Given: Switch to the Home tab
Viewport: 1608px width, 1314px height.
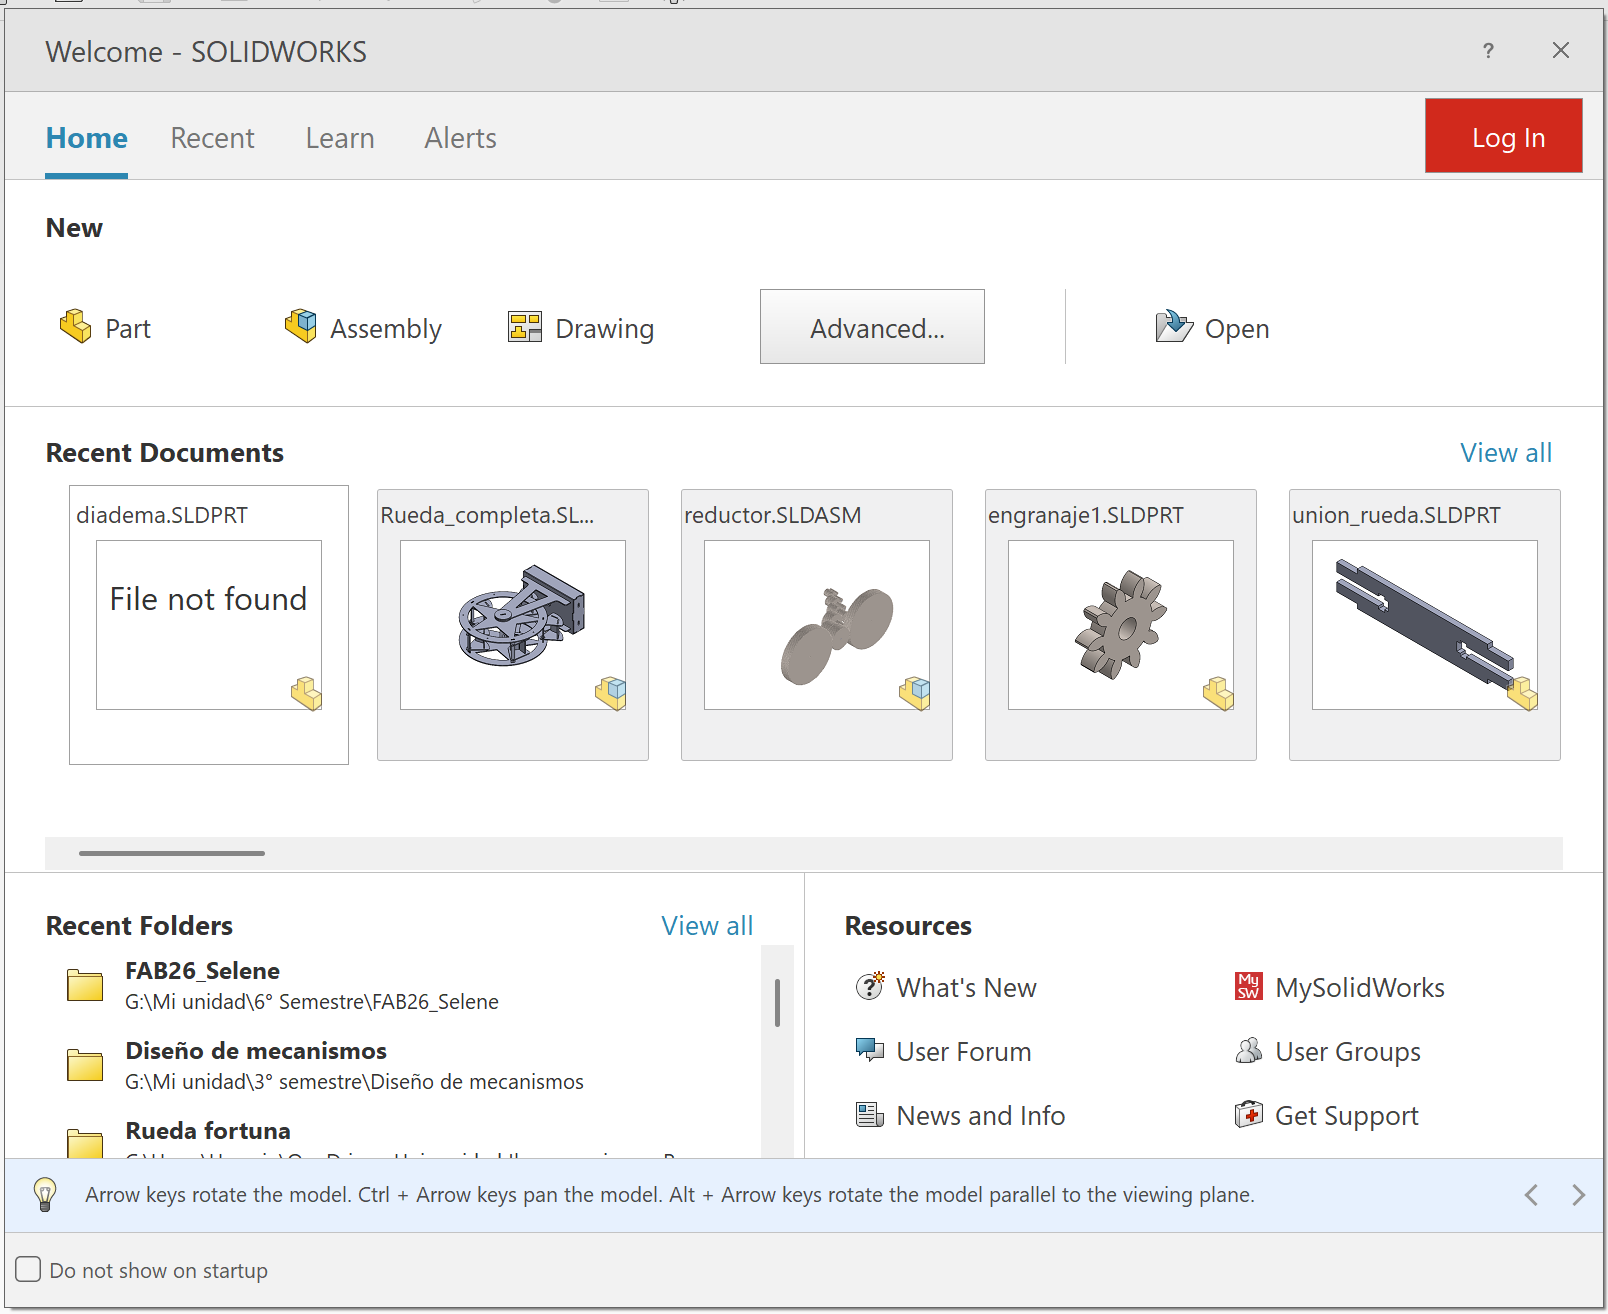Looking at the screenshot, I should 87,138.
